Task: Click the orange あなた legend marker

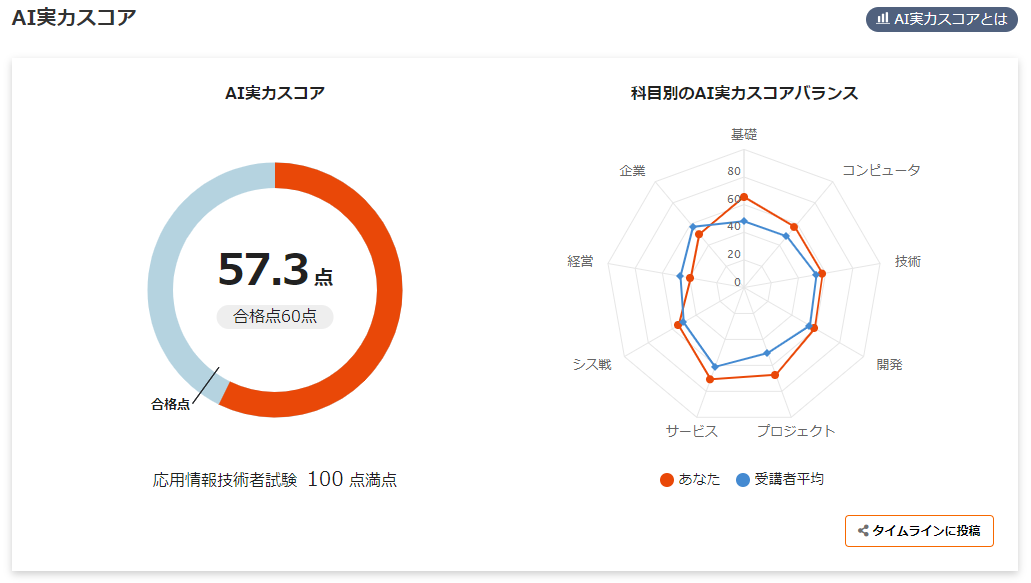Action: (667, 480)
